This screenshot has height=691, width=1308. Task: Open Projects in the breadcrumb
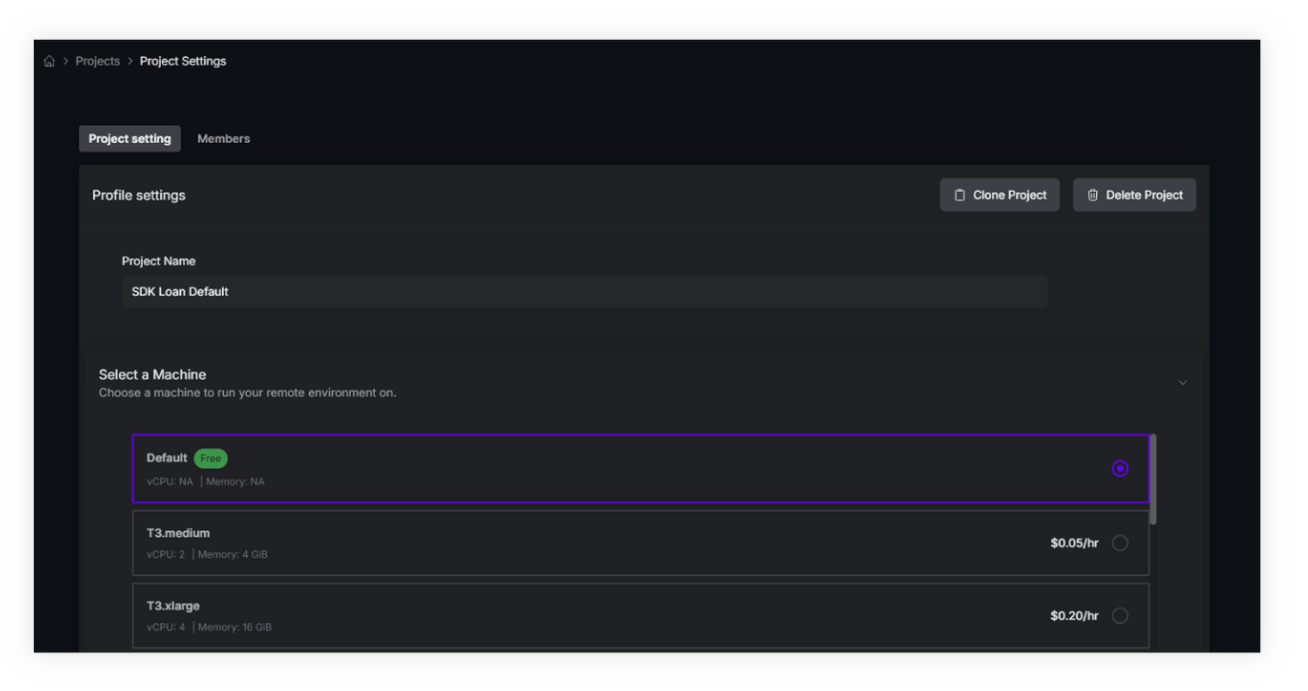(x=98, y=61)
